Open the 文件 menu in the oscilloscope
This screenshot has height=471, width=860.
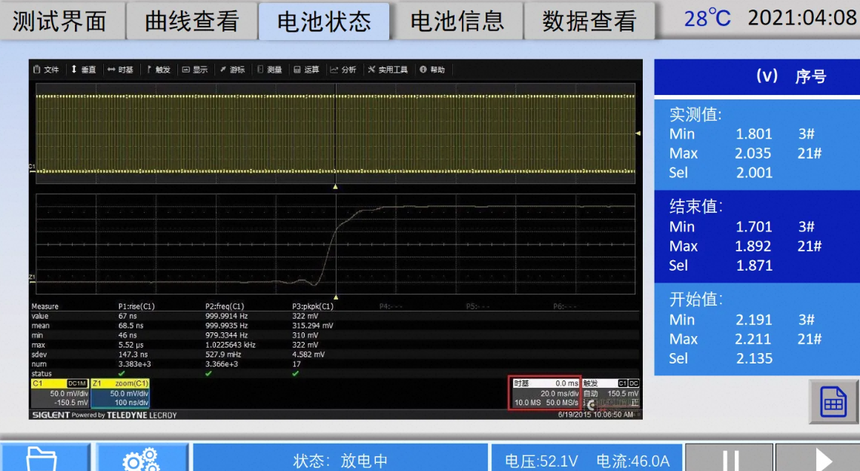46,70
